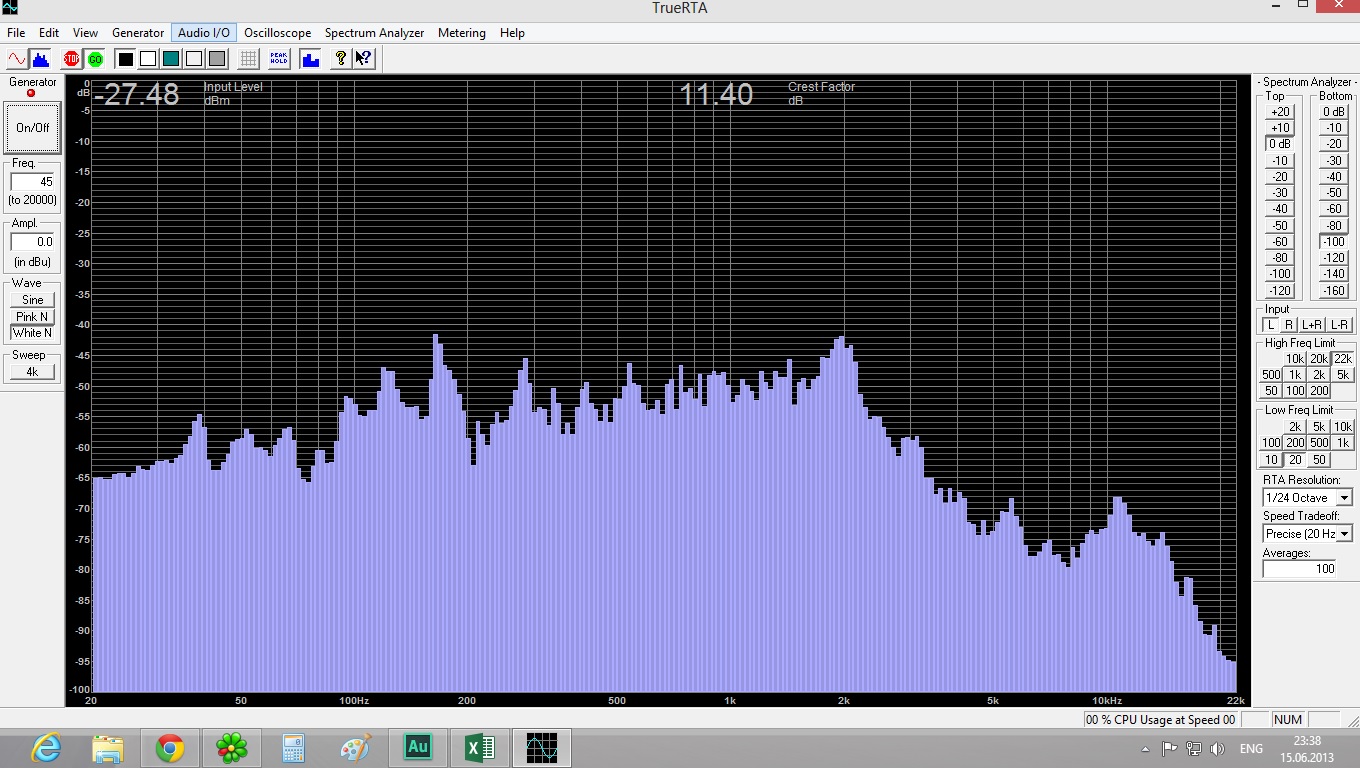Image resolution: width=1360 pixels, height=768 pixels.
Task: Select the Sine wave type
Action: tap(33, 300)
